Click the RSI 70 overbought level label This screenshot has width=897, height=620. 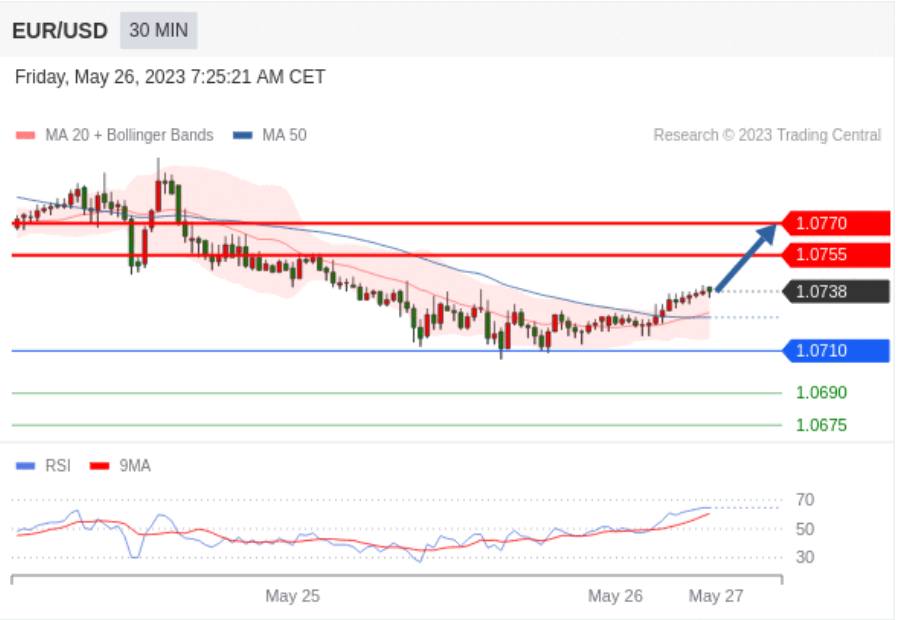[x=805, y=500]
